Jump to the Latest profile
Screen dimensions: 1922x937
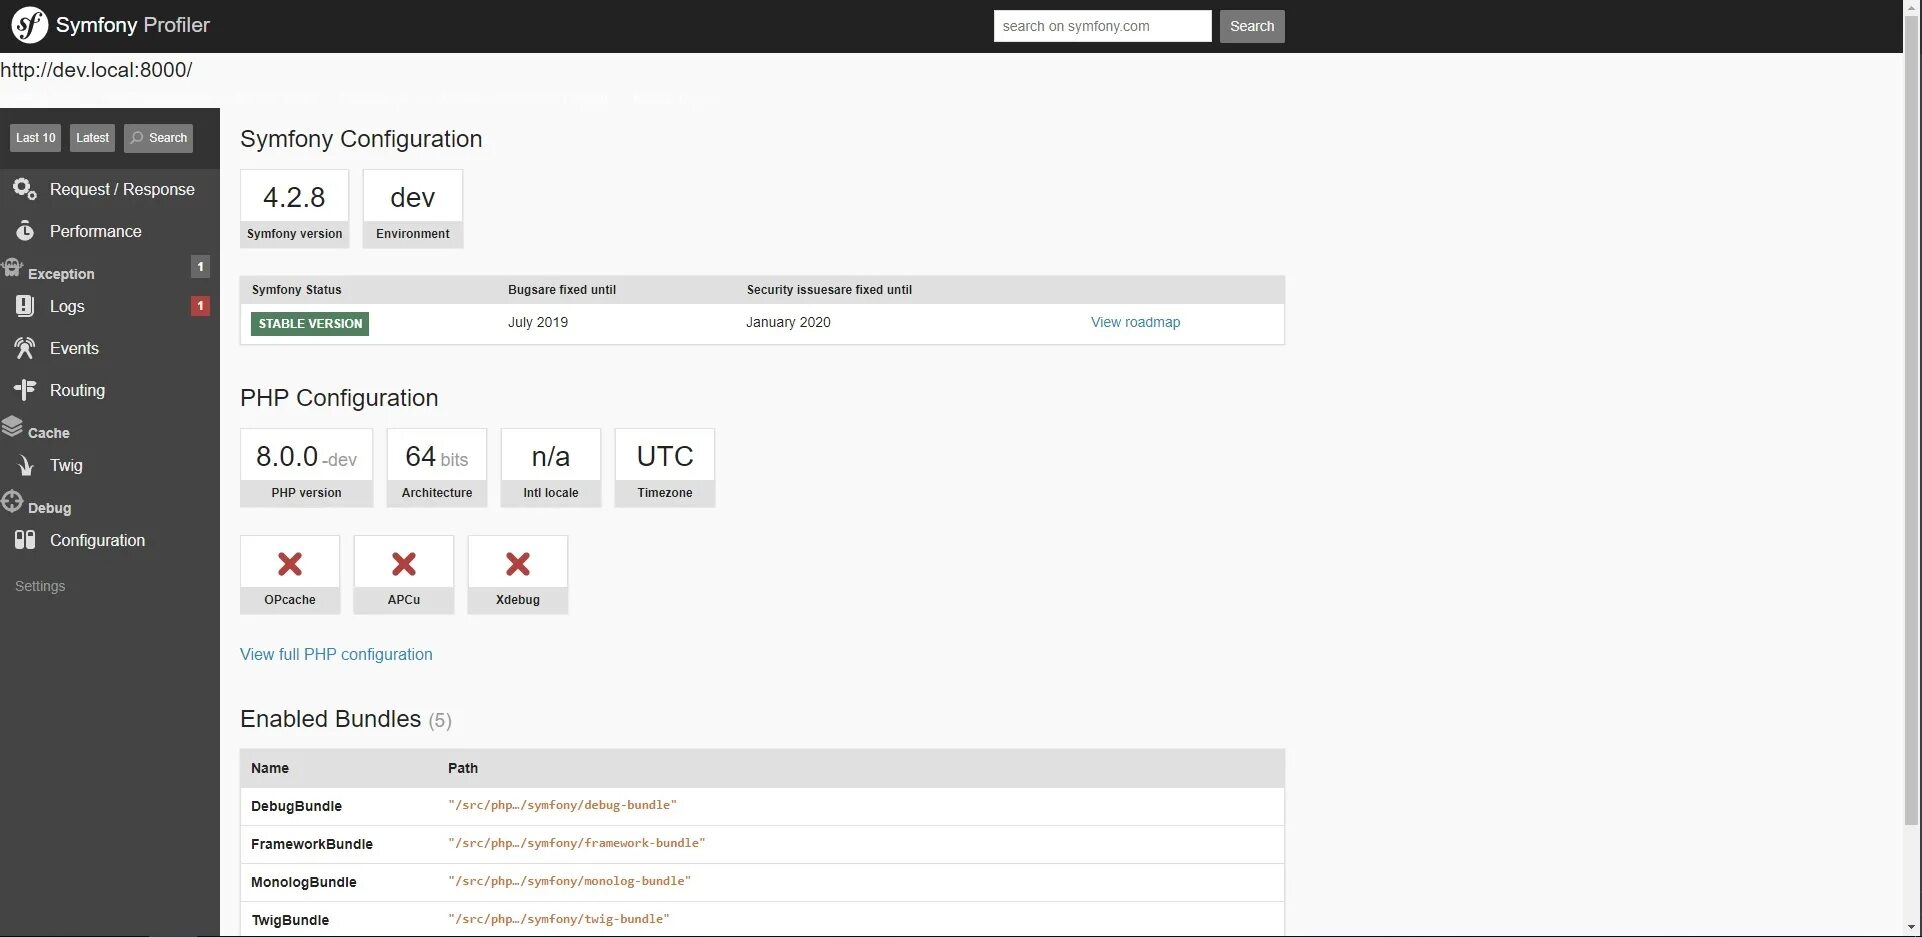pyautogui.click(x=92, y=138)
